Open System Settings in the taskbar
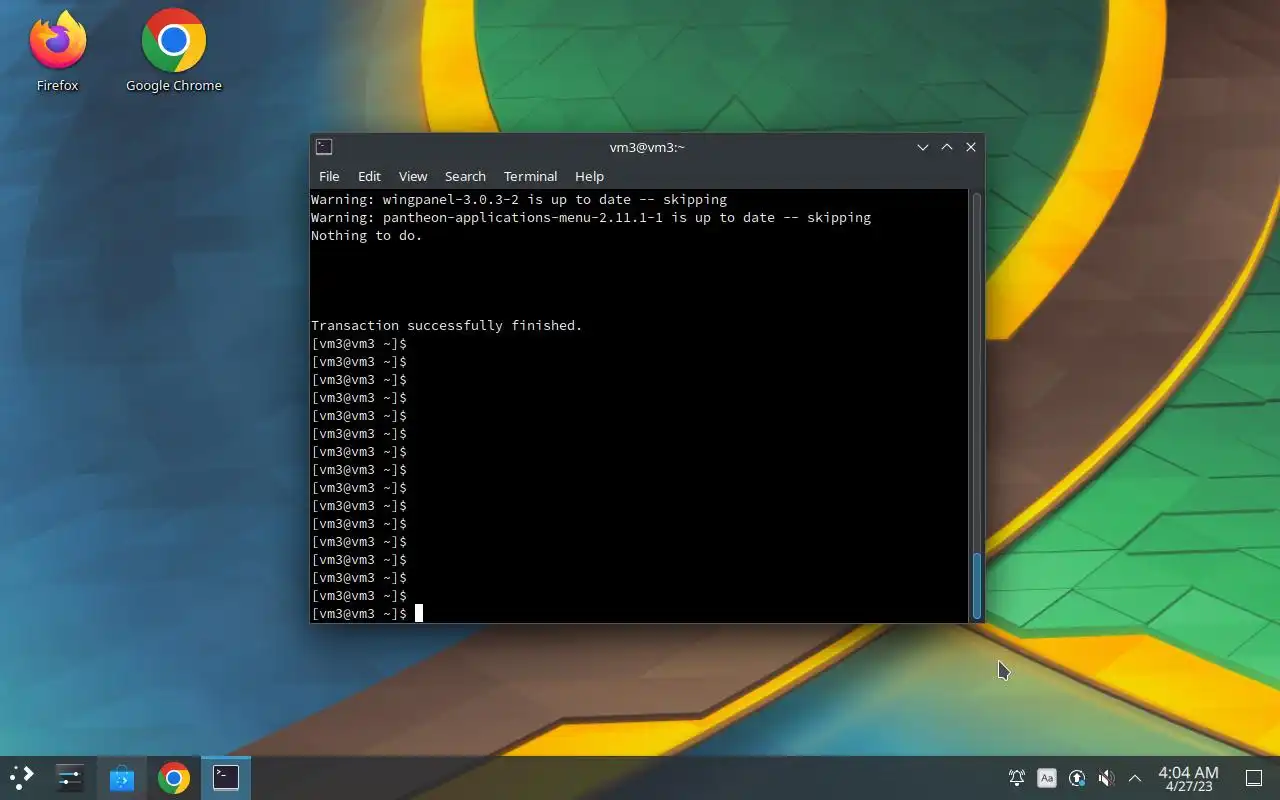The width and height of the screenshot is (1280, 800). pyautogui.click(x=70, y=778)
